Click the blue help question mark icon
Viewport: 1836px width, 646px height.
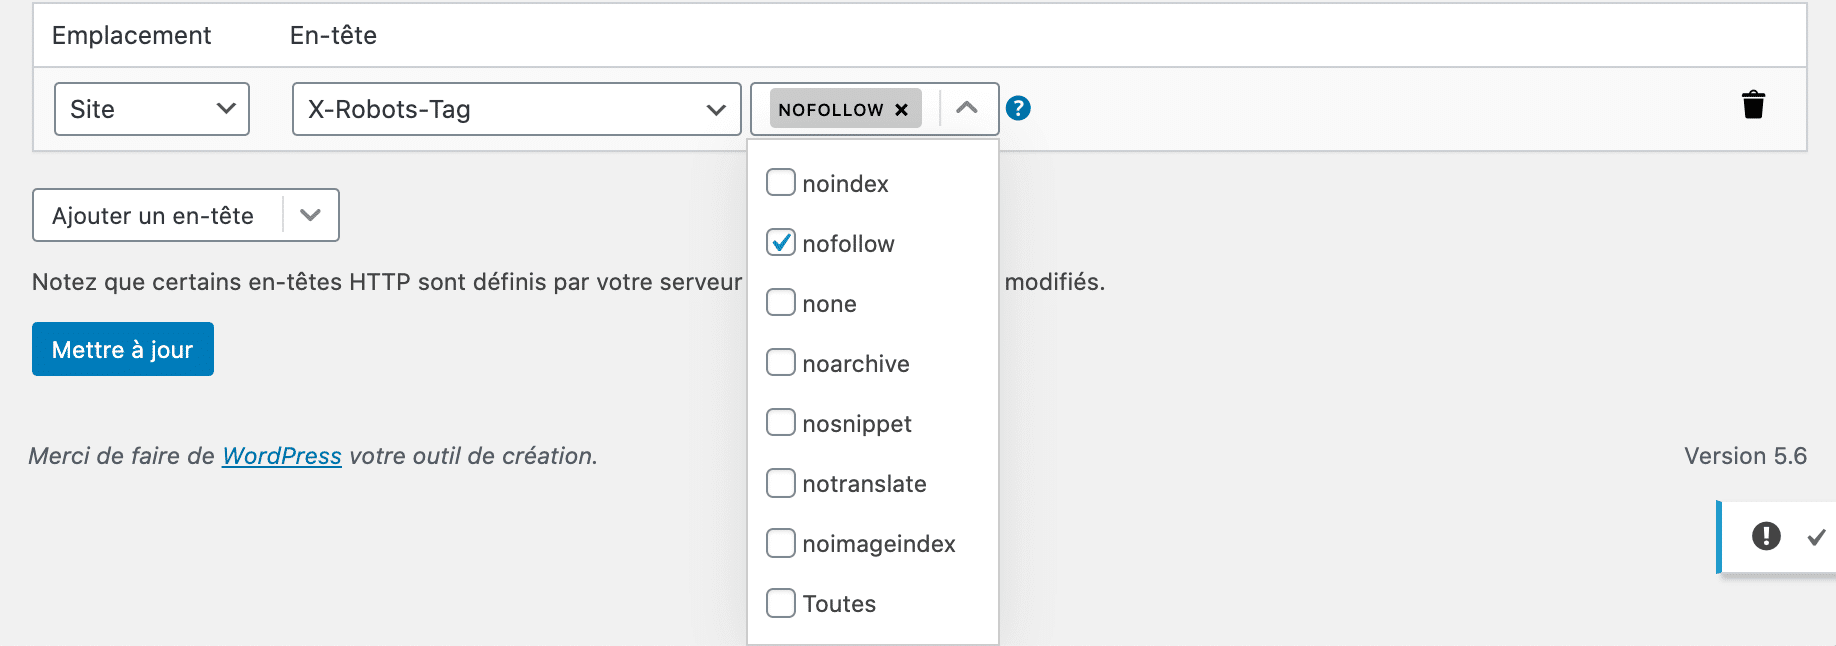[1018, 108]
